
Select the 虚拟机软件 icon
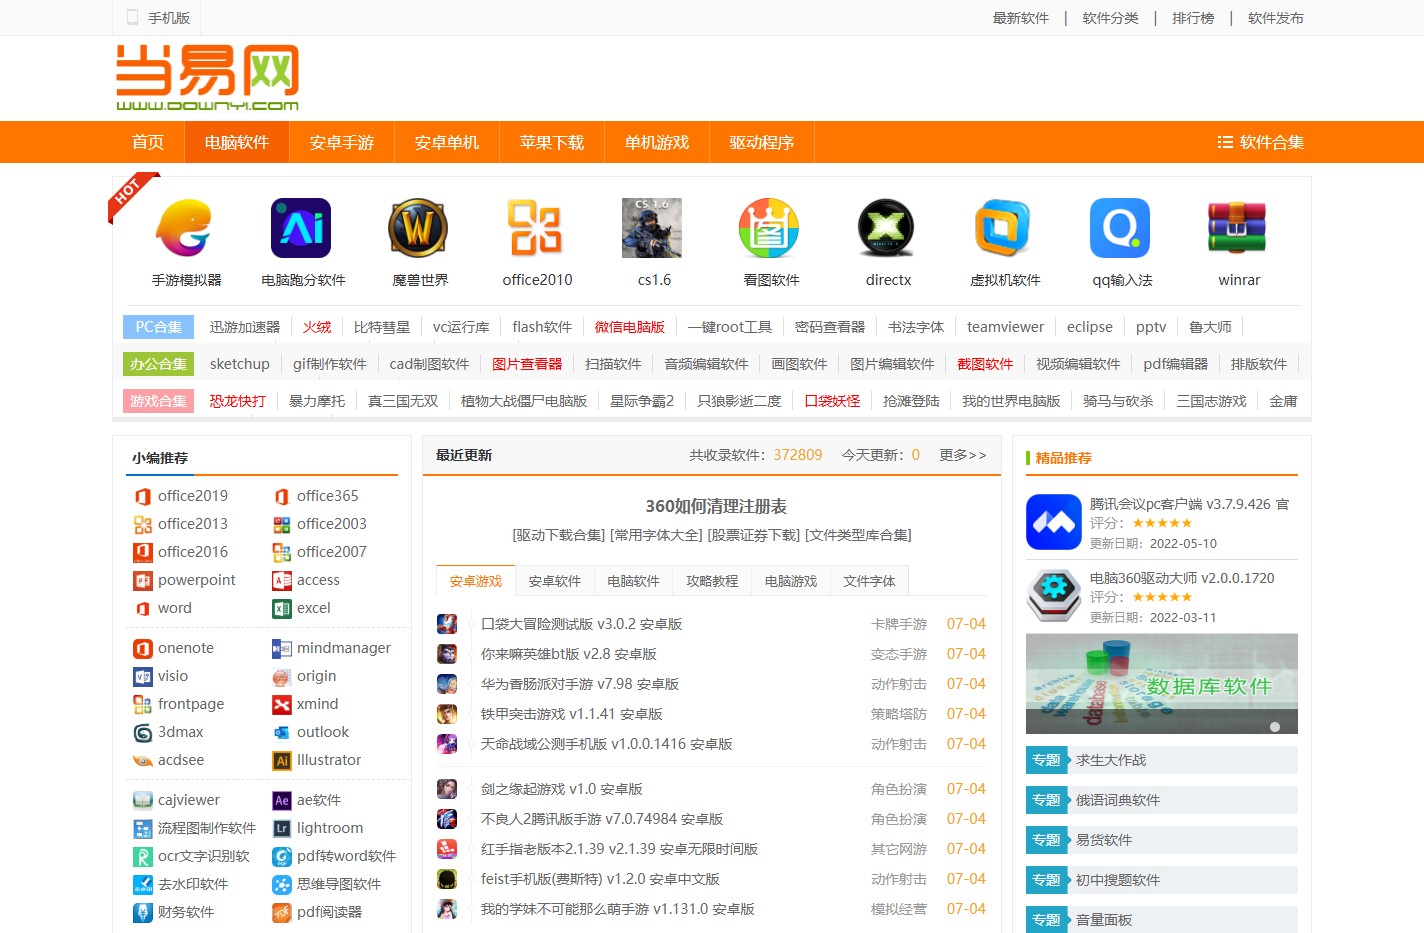tap(1003, 228)
